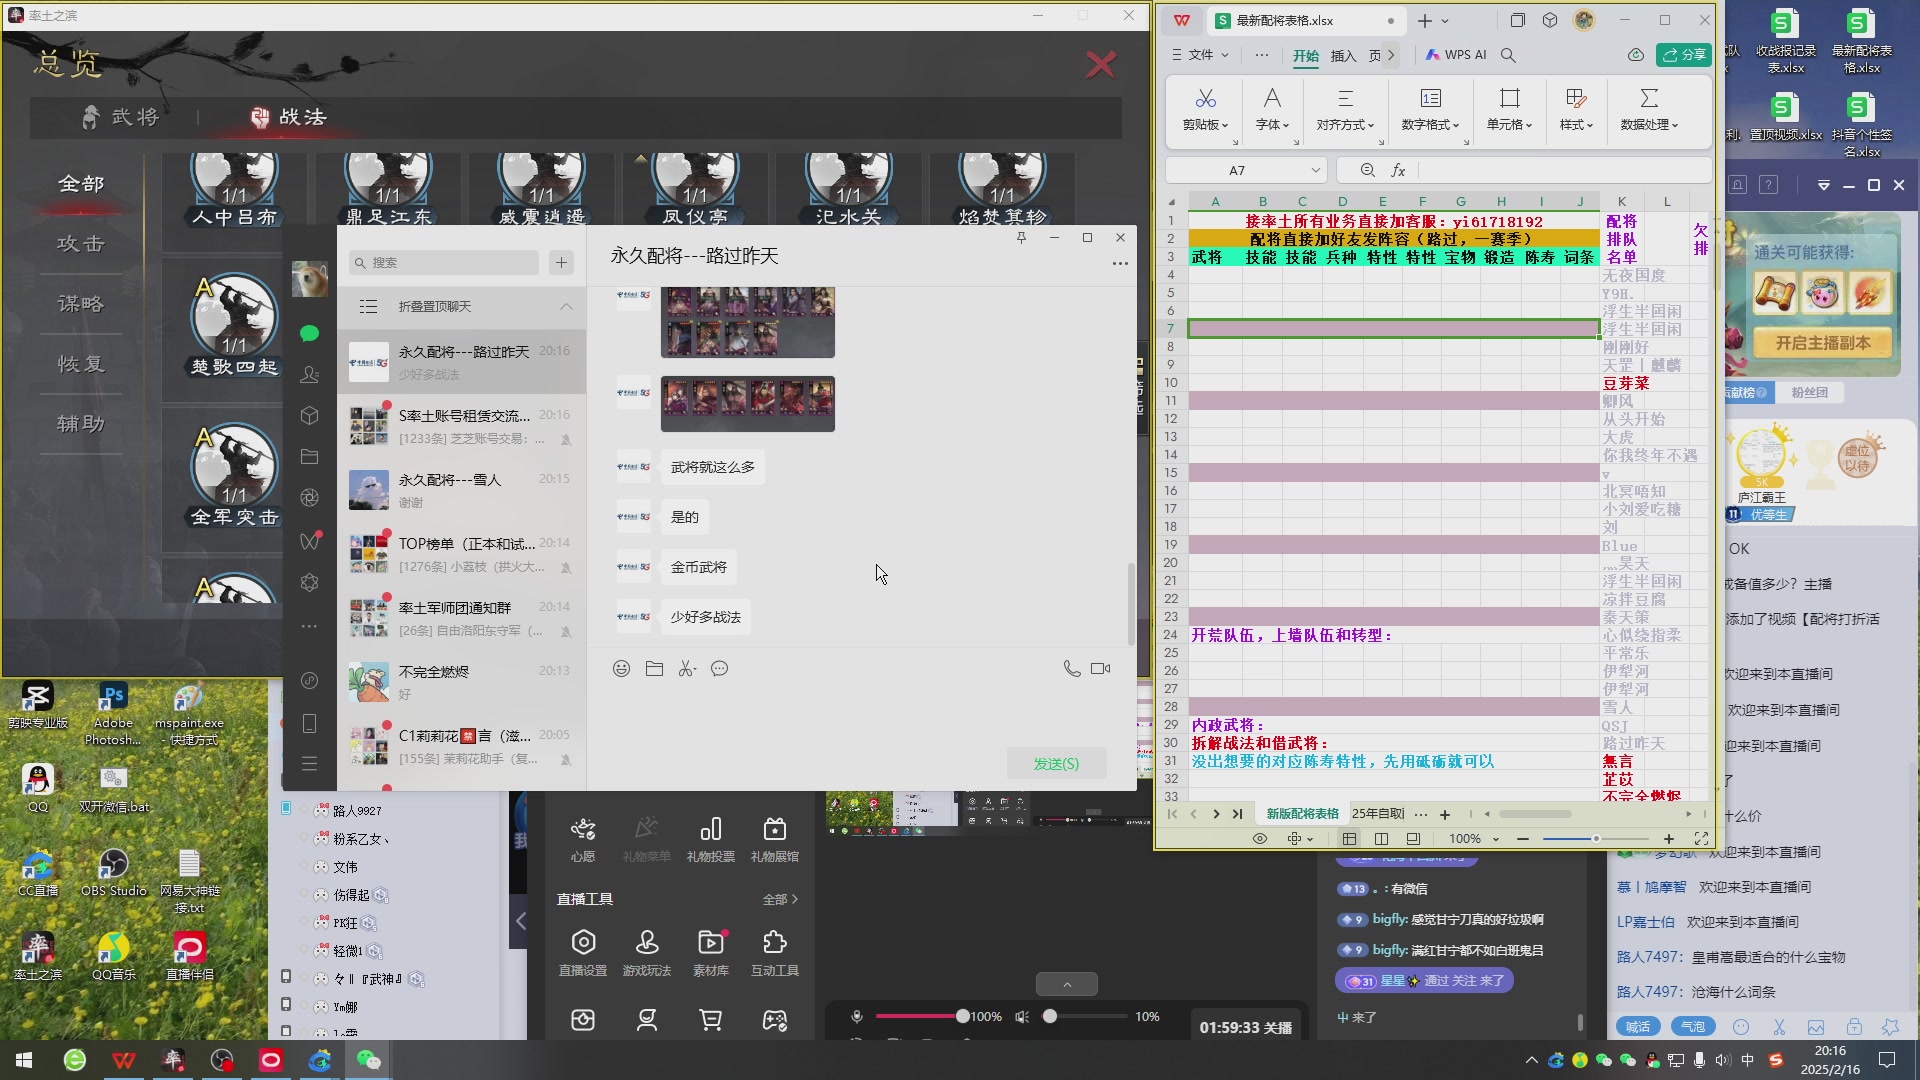Start video call in WeChat chat

pos(1101,669)
